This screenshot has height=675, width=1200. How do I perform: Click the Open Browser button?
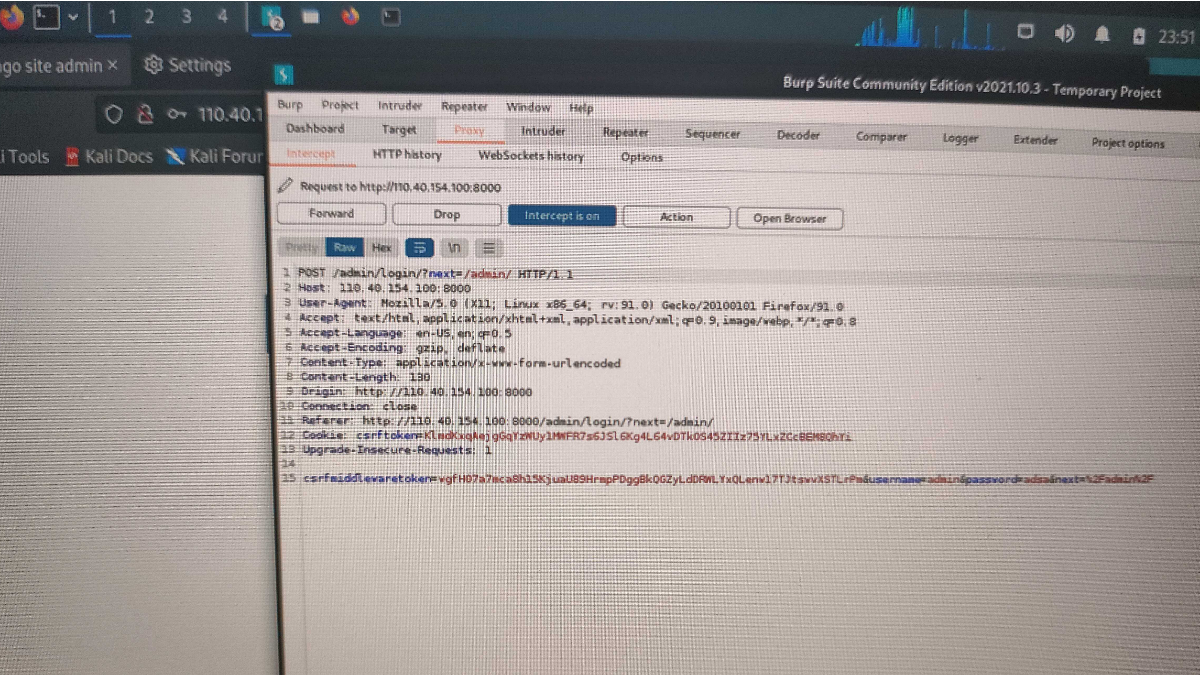[790, 218]
